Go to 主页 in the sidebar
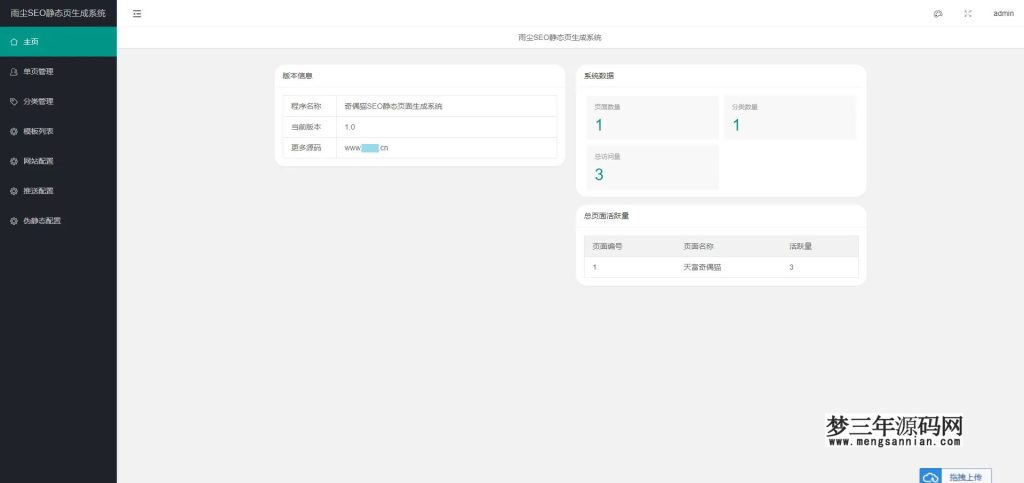The width and height of the screenshot is (1024, 483). 58,42
